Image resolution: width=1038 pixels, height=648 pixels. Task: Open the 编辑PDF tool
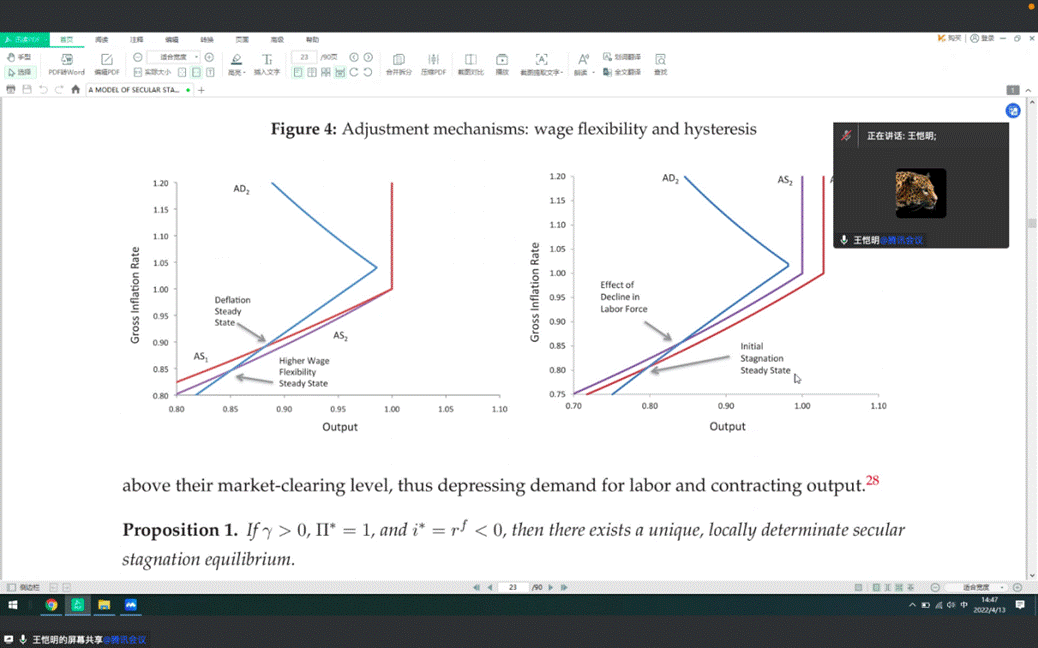click(107, 63)
